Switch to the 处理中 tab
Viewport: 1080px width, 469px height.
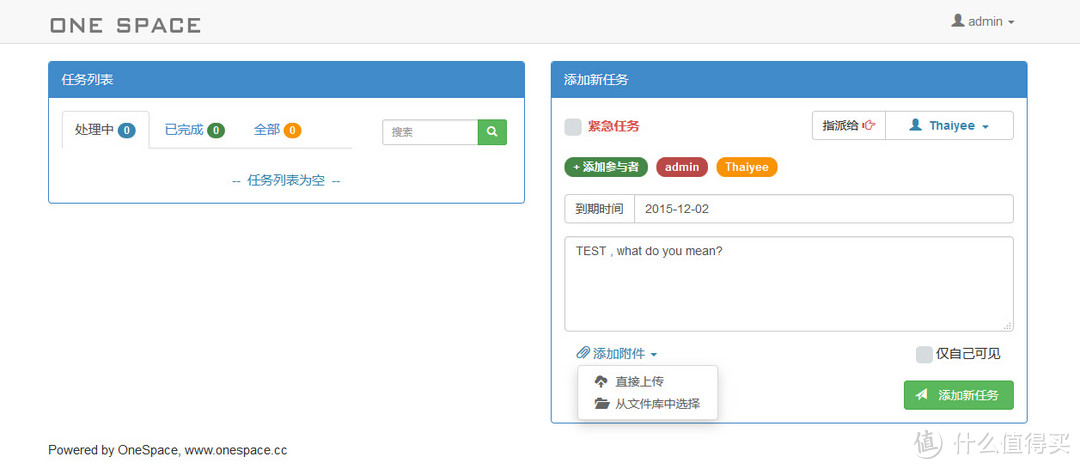pos(105,129)
